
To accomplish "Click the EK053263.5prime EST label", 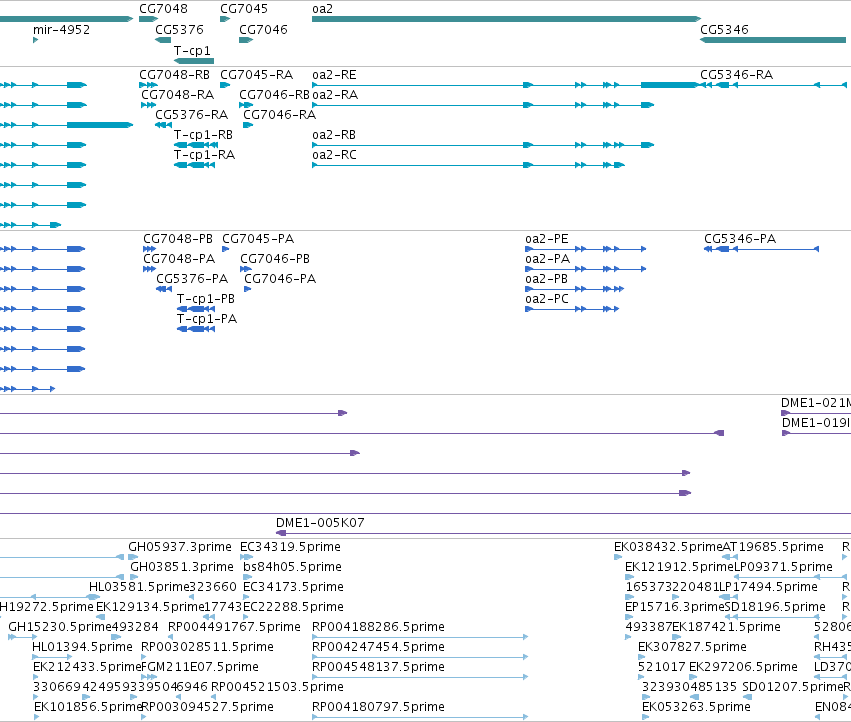I will (x=696, y=707).
